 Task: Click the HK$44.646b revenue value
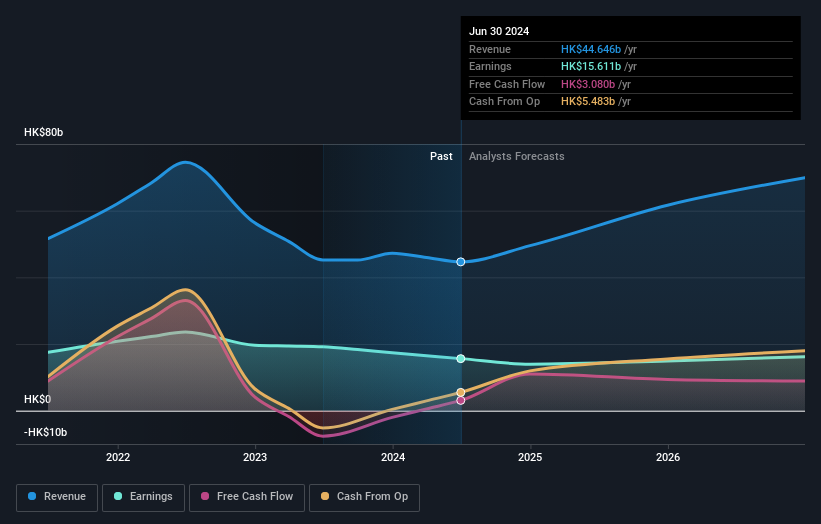(591, 49)
